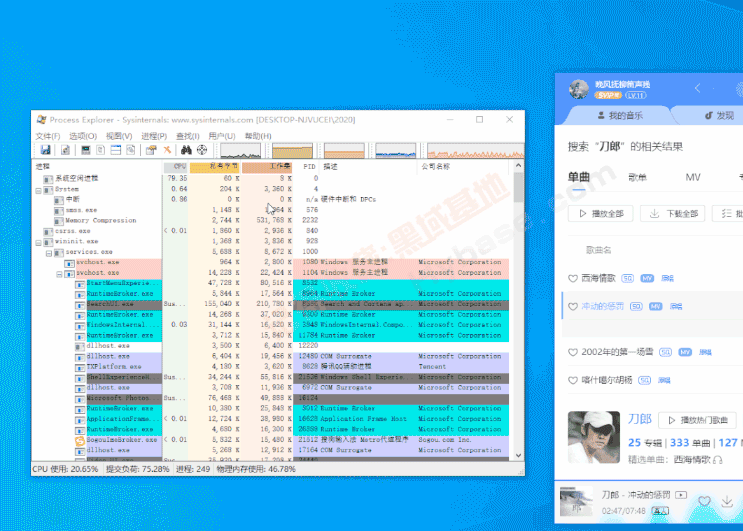743x531 pixels.
Task: Click the MV badge next to 西海情歌
Action: point(647,279)
